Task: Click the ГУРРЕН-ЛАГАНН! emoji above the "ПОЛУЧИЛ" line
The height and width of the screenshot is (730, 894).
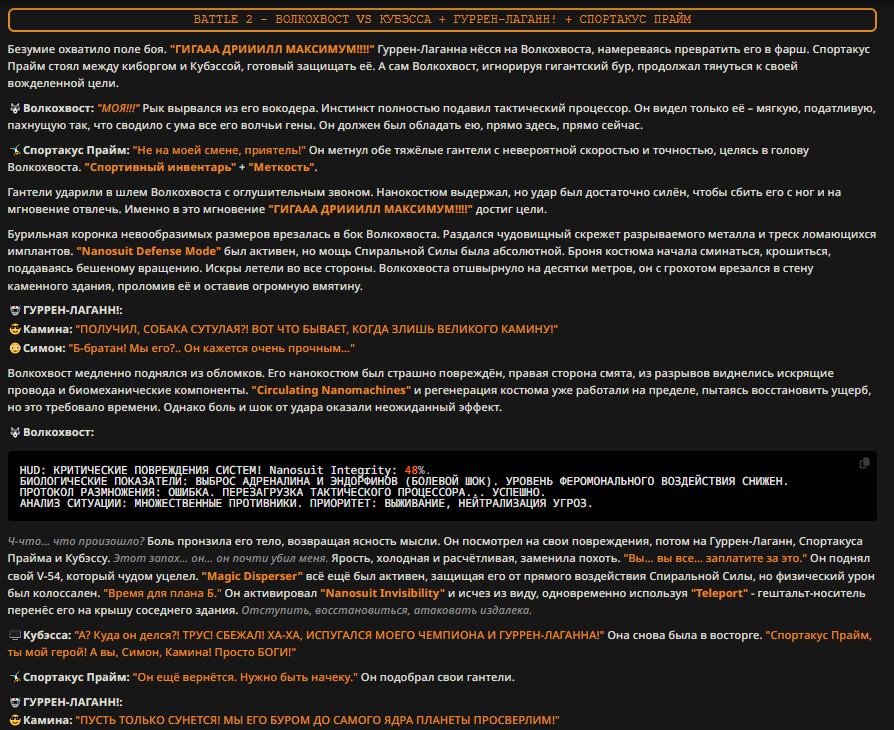Action: (15, 310)
